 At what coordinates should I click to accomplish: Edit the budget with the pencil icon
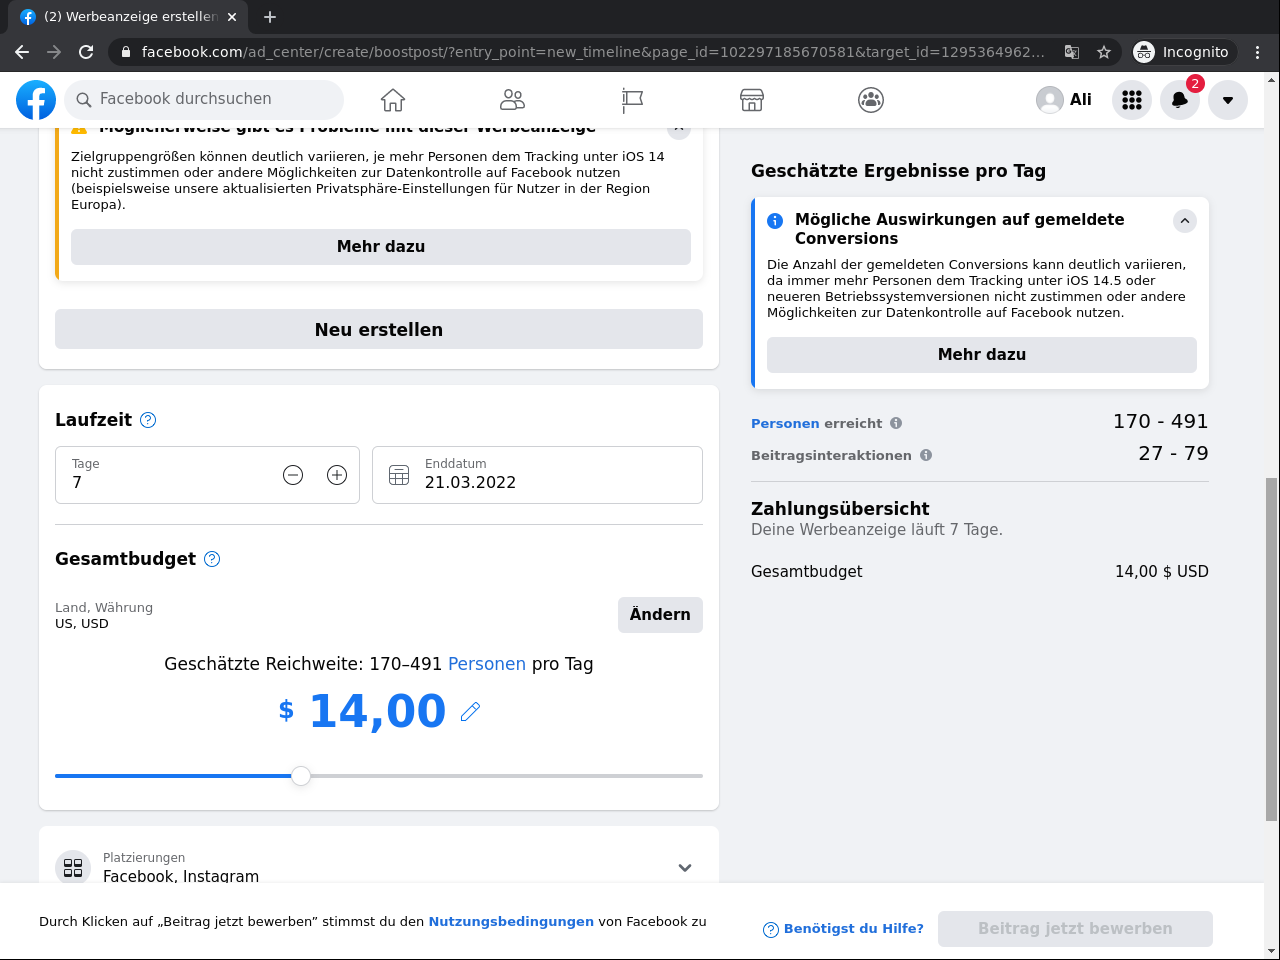click(x=470, y=712)
